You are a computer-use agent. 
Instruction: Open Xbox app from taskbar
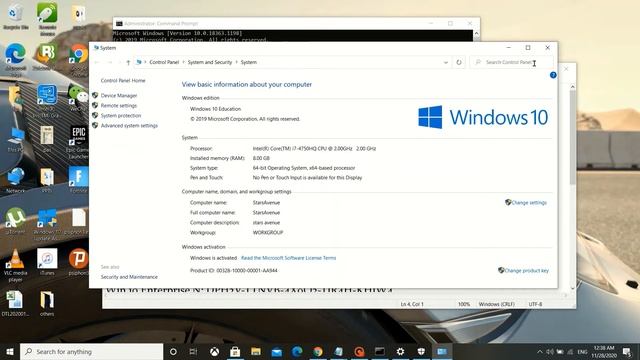pyautogui.click(x=214, y=351)
